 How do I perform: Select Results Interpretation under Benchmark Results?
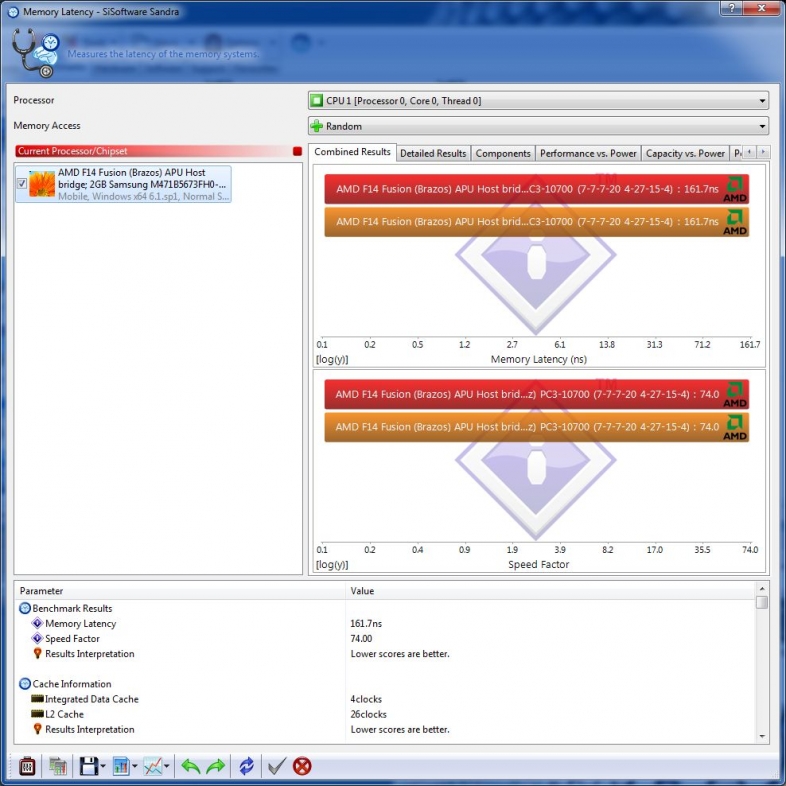pyautogui.click(x=384, y=654)
